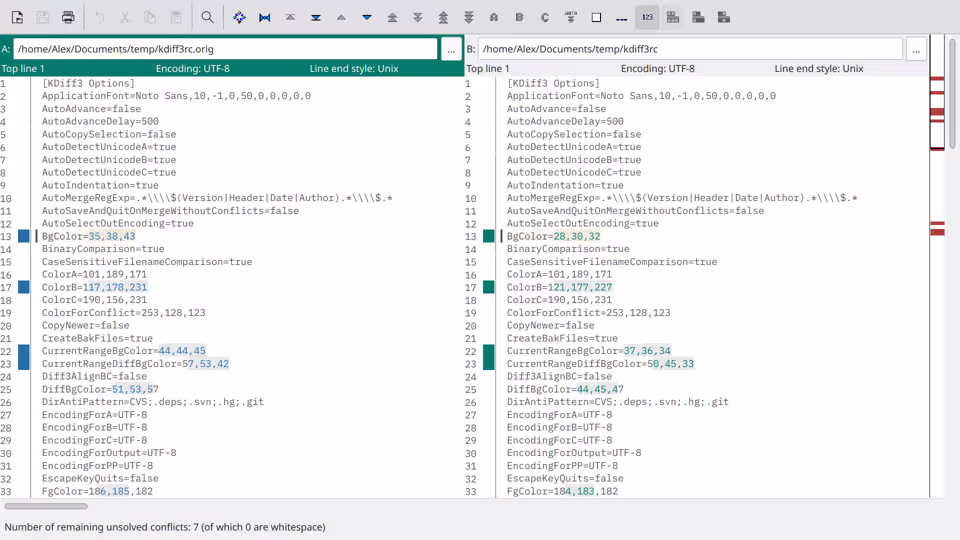Go to next unsolved conflict (triple down)
The image size is (960, 540).
pos(469,18)
